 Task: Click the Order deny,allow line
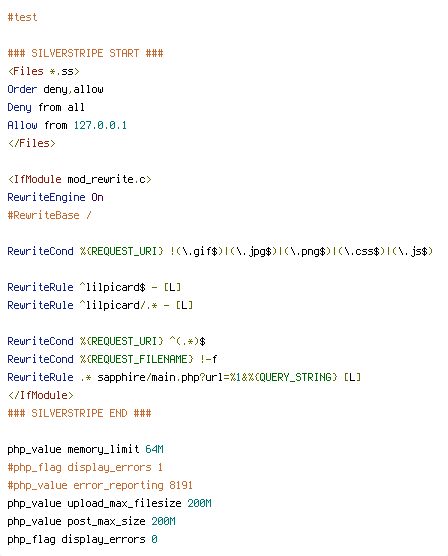click(56, 89)
